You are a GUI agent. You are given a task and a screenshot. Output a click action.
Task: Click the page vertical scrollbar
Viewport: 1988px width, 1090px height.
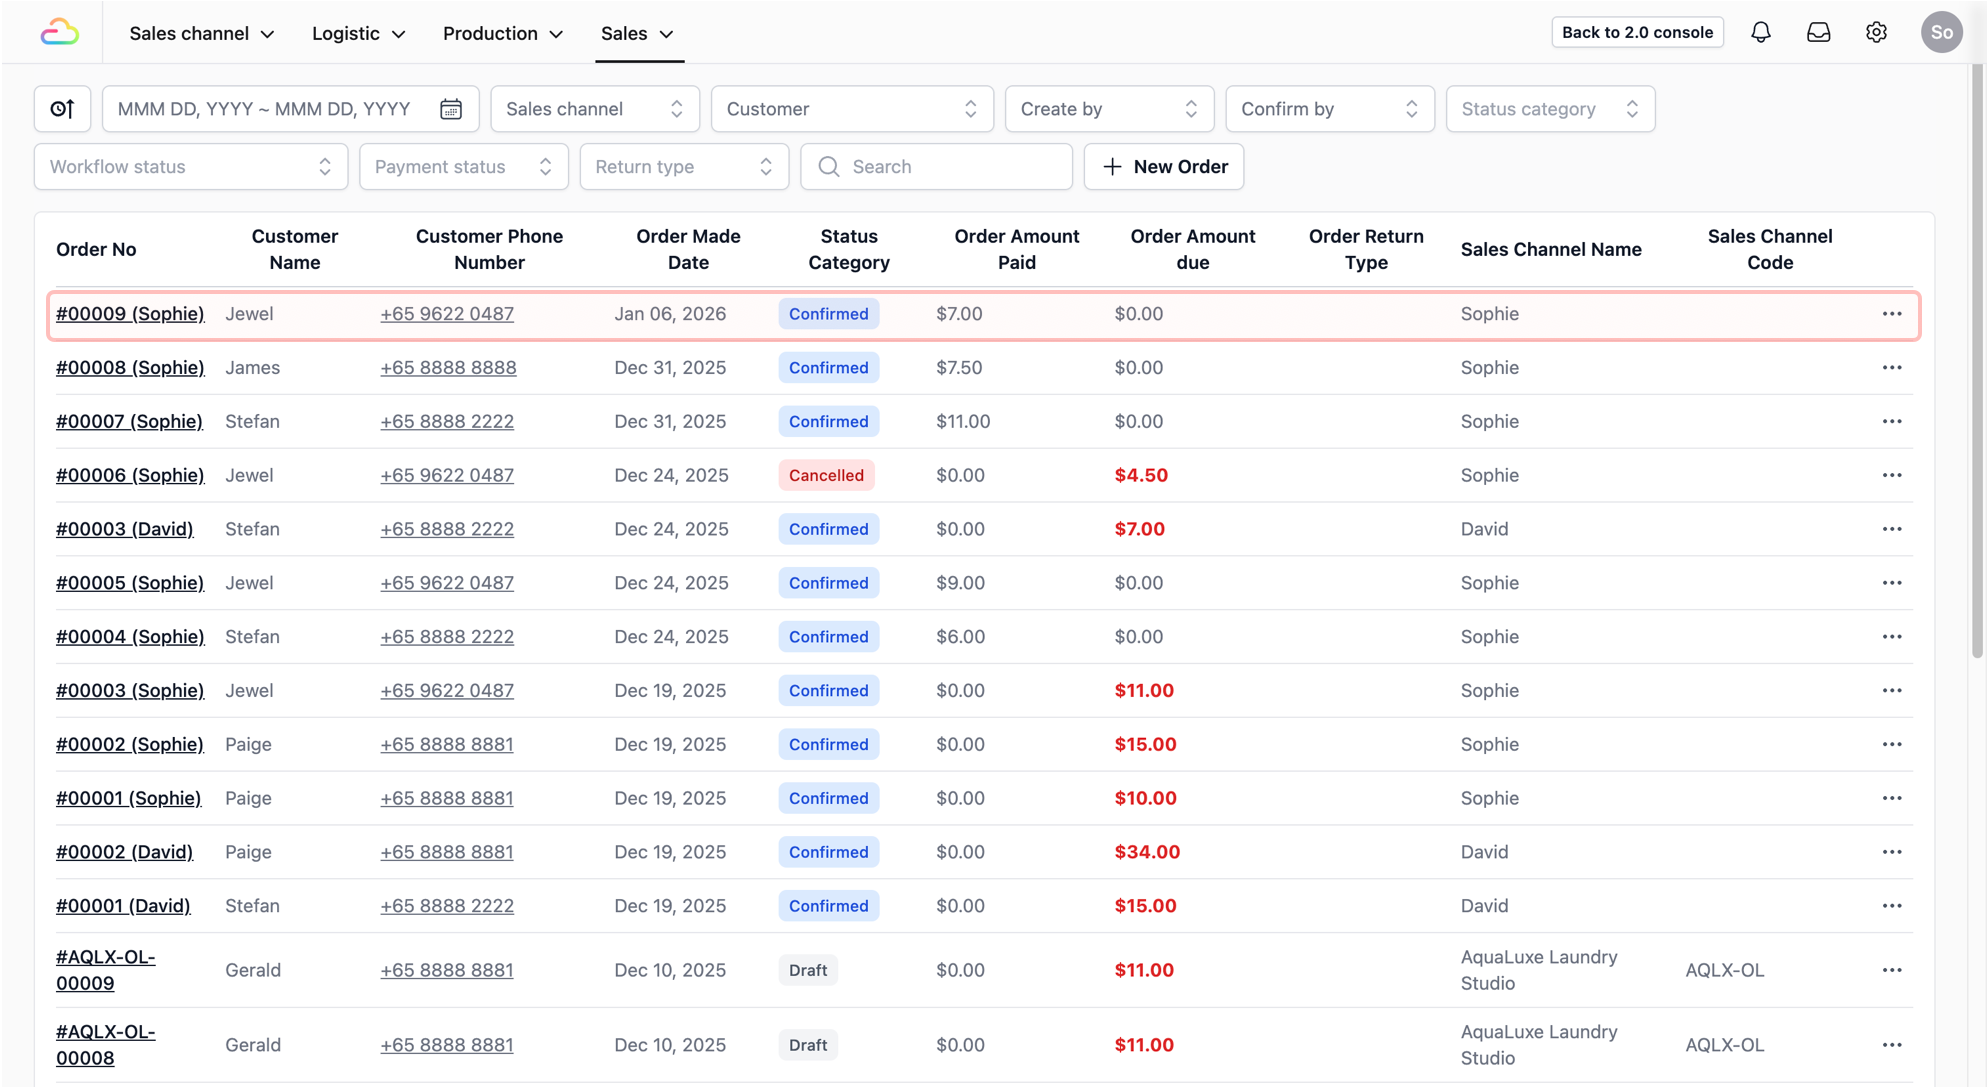coord(1976,360)
